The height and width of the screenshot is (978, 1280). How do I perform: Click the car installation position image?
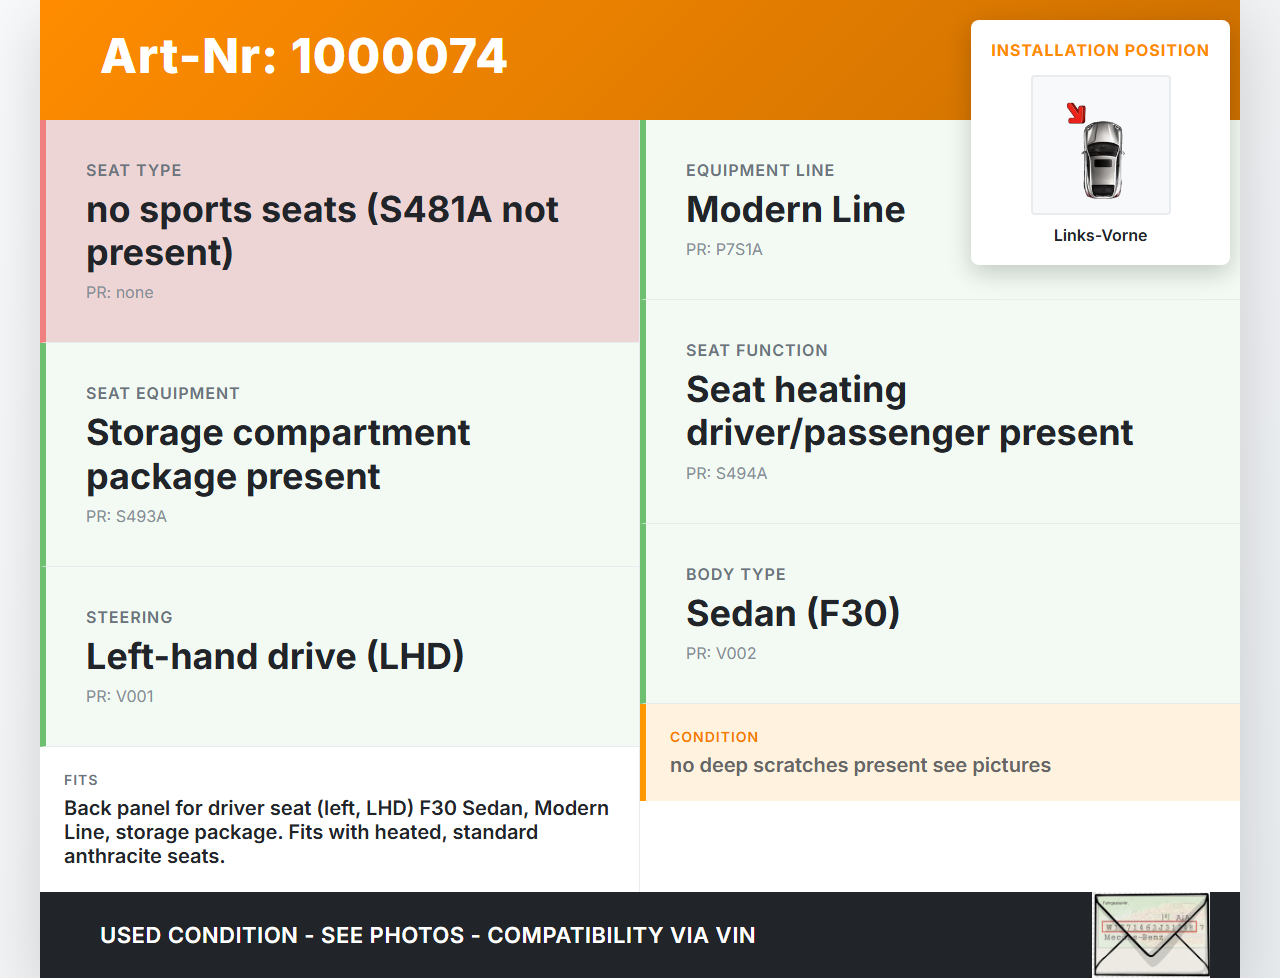coord(1101,145)
